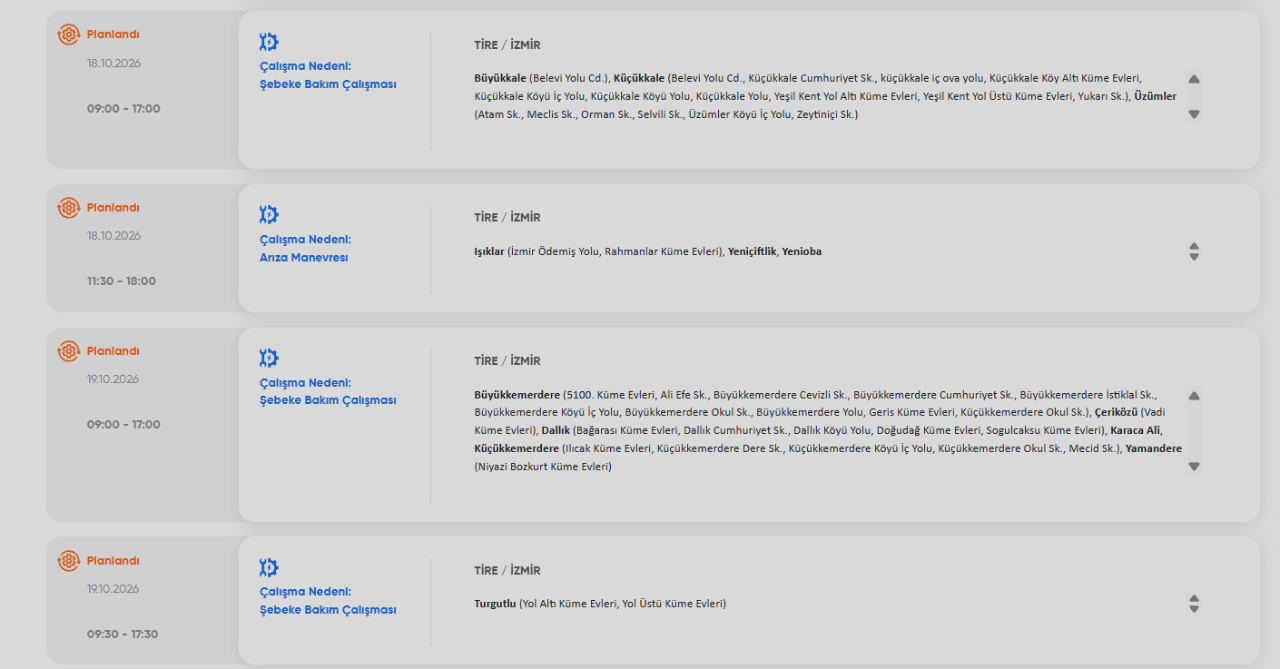Viewport: 1280px width, 669px height.
Task: Click the up arrow next to the Işıklar address list
Action: tap(1194, 246)
